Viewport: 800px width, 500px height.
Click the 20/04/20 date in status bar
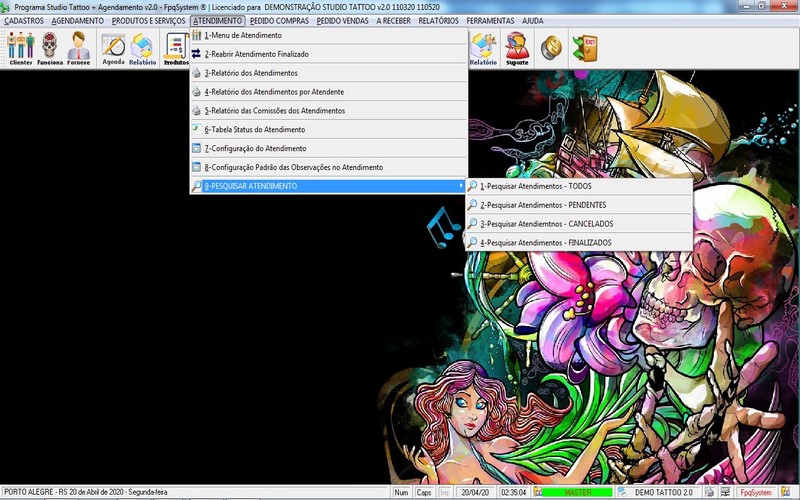(x=474, y=492)
